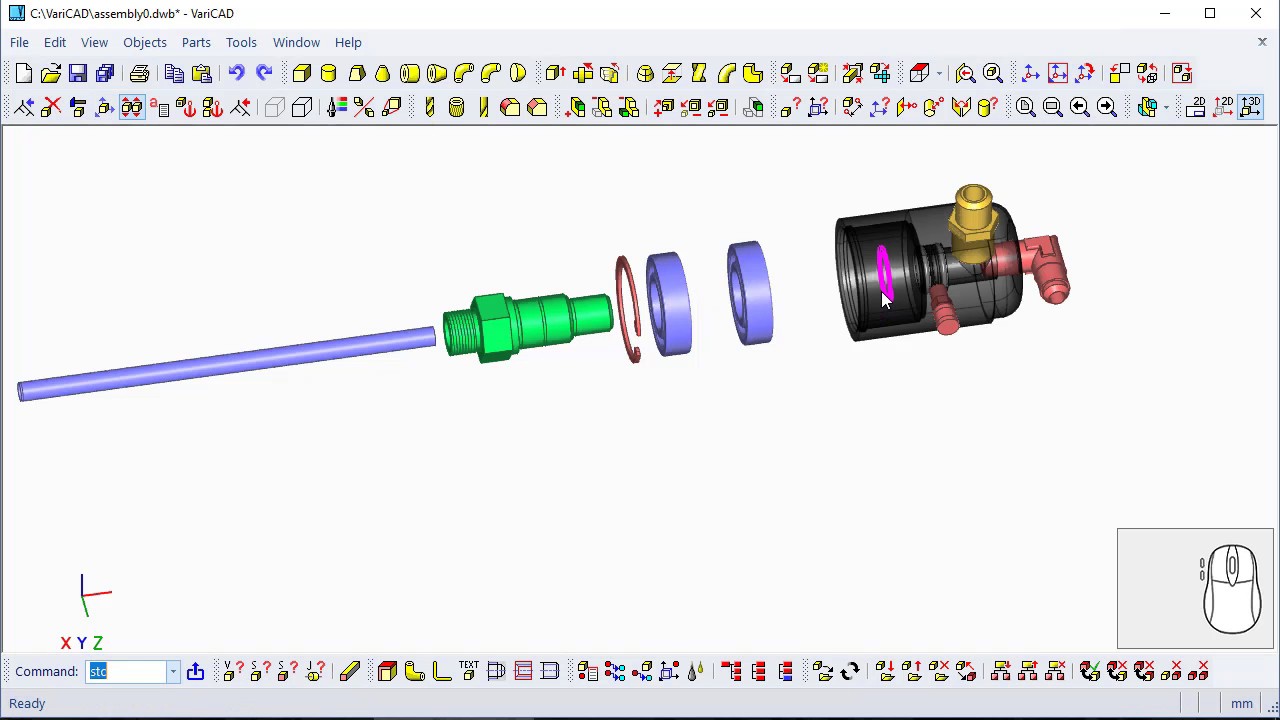
Task: Click the Save all icon
Action: click(x=105, y=73)
